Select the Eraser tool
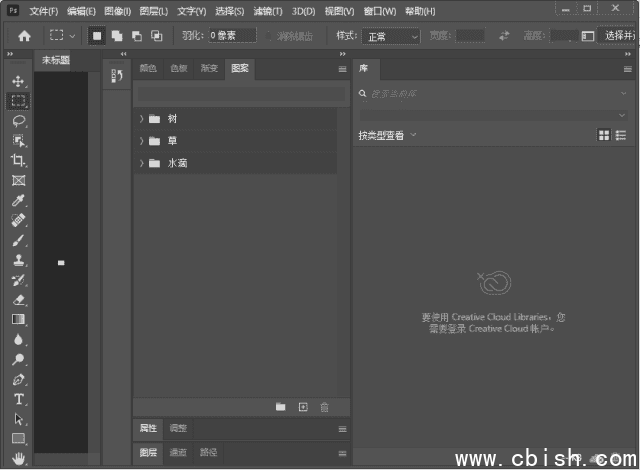 coord(18,300)
